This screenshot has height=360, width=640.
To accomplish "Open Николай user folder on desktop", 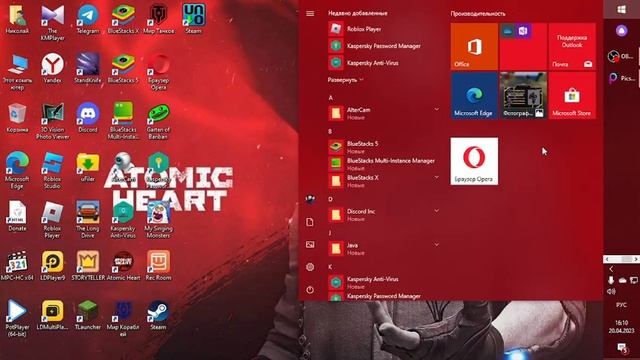I will click(17, 19).
